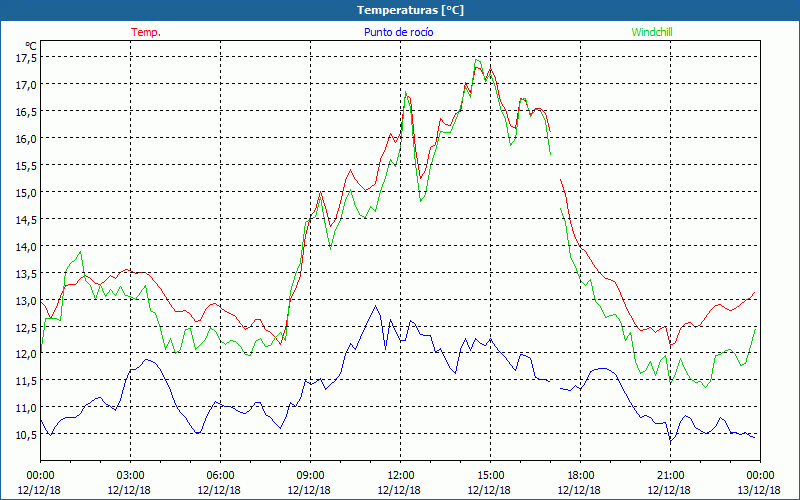
Task: Click the 13,0 y-axis value
Action: pos(27,301)
